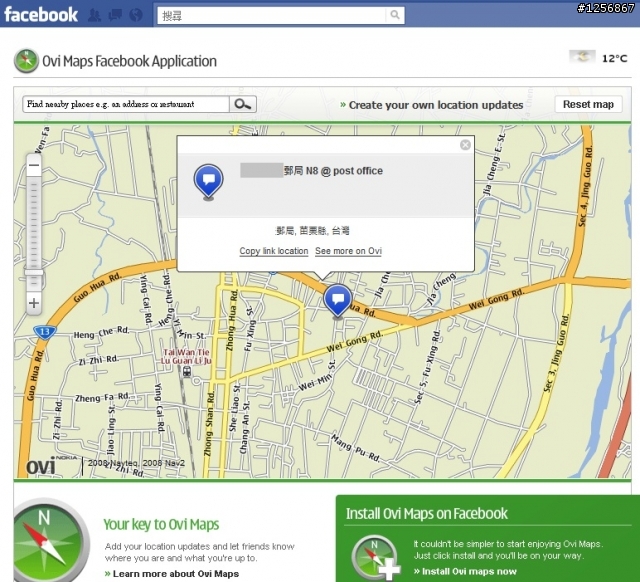
Task: Click Your key to Ovi Maps heading
Action: pyautogui.click(x=161, y=524)
